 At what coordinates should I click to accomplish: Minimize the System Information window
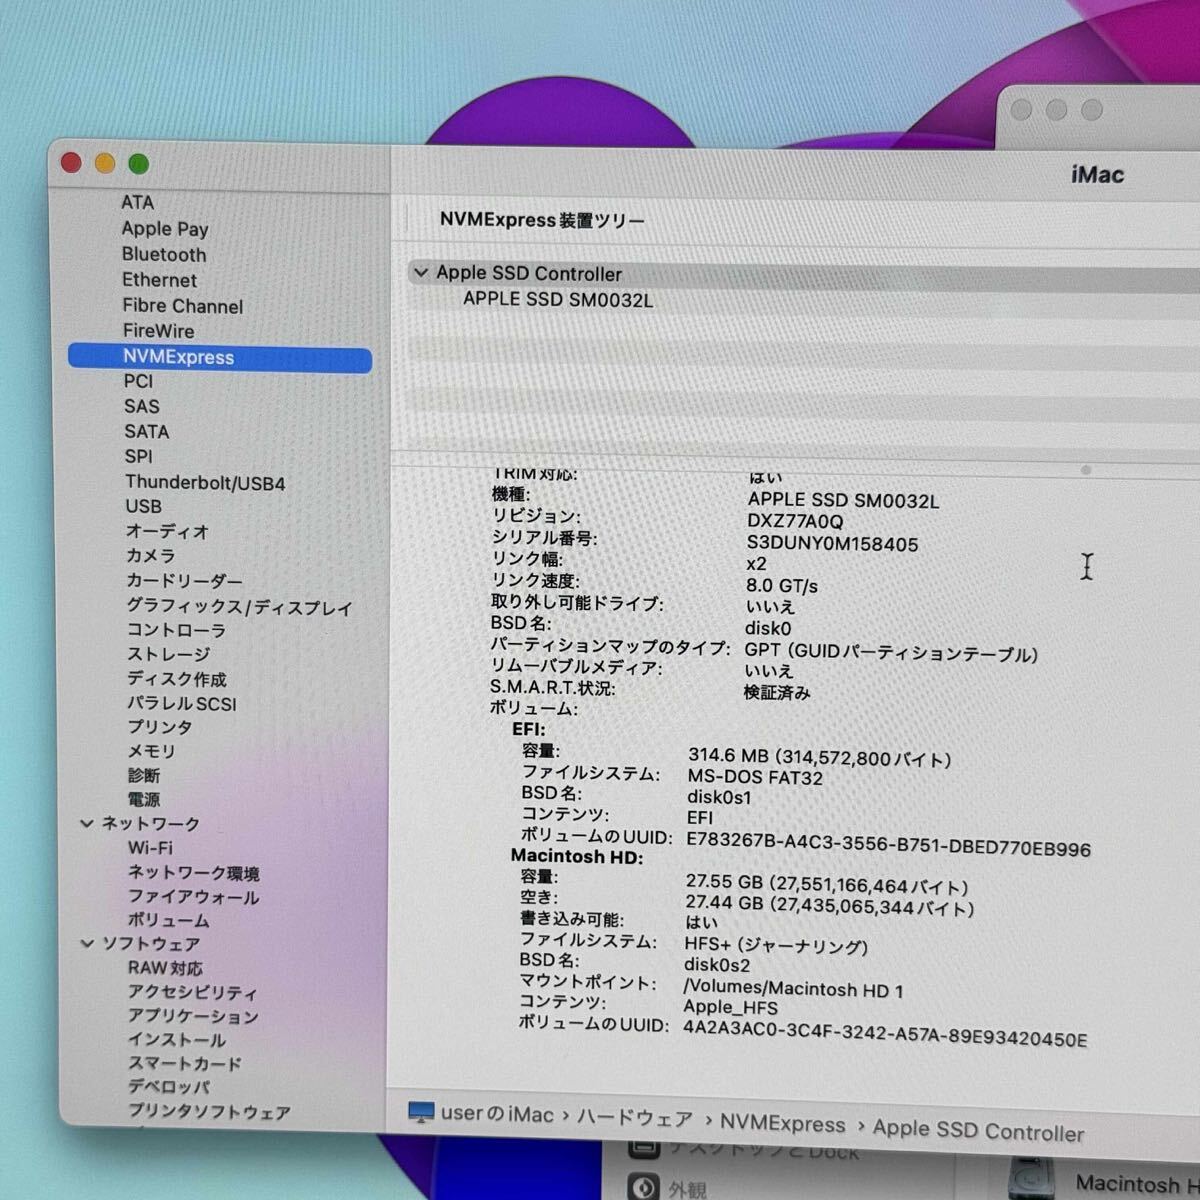(x=105, y=164)
